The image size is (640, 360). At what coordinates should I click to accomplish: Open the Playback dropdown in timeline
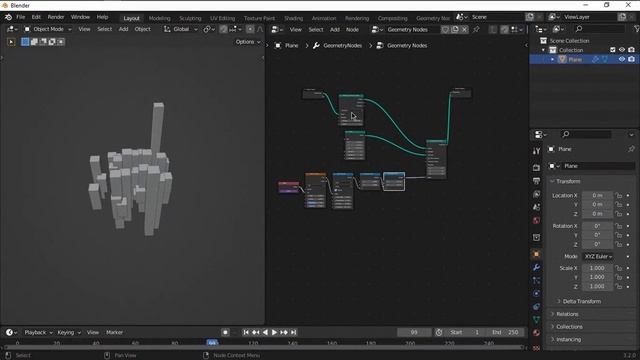coord(38,332)
